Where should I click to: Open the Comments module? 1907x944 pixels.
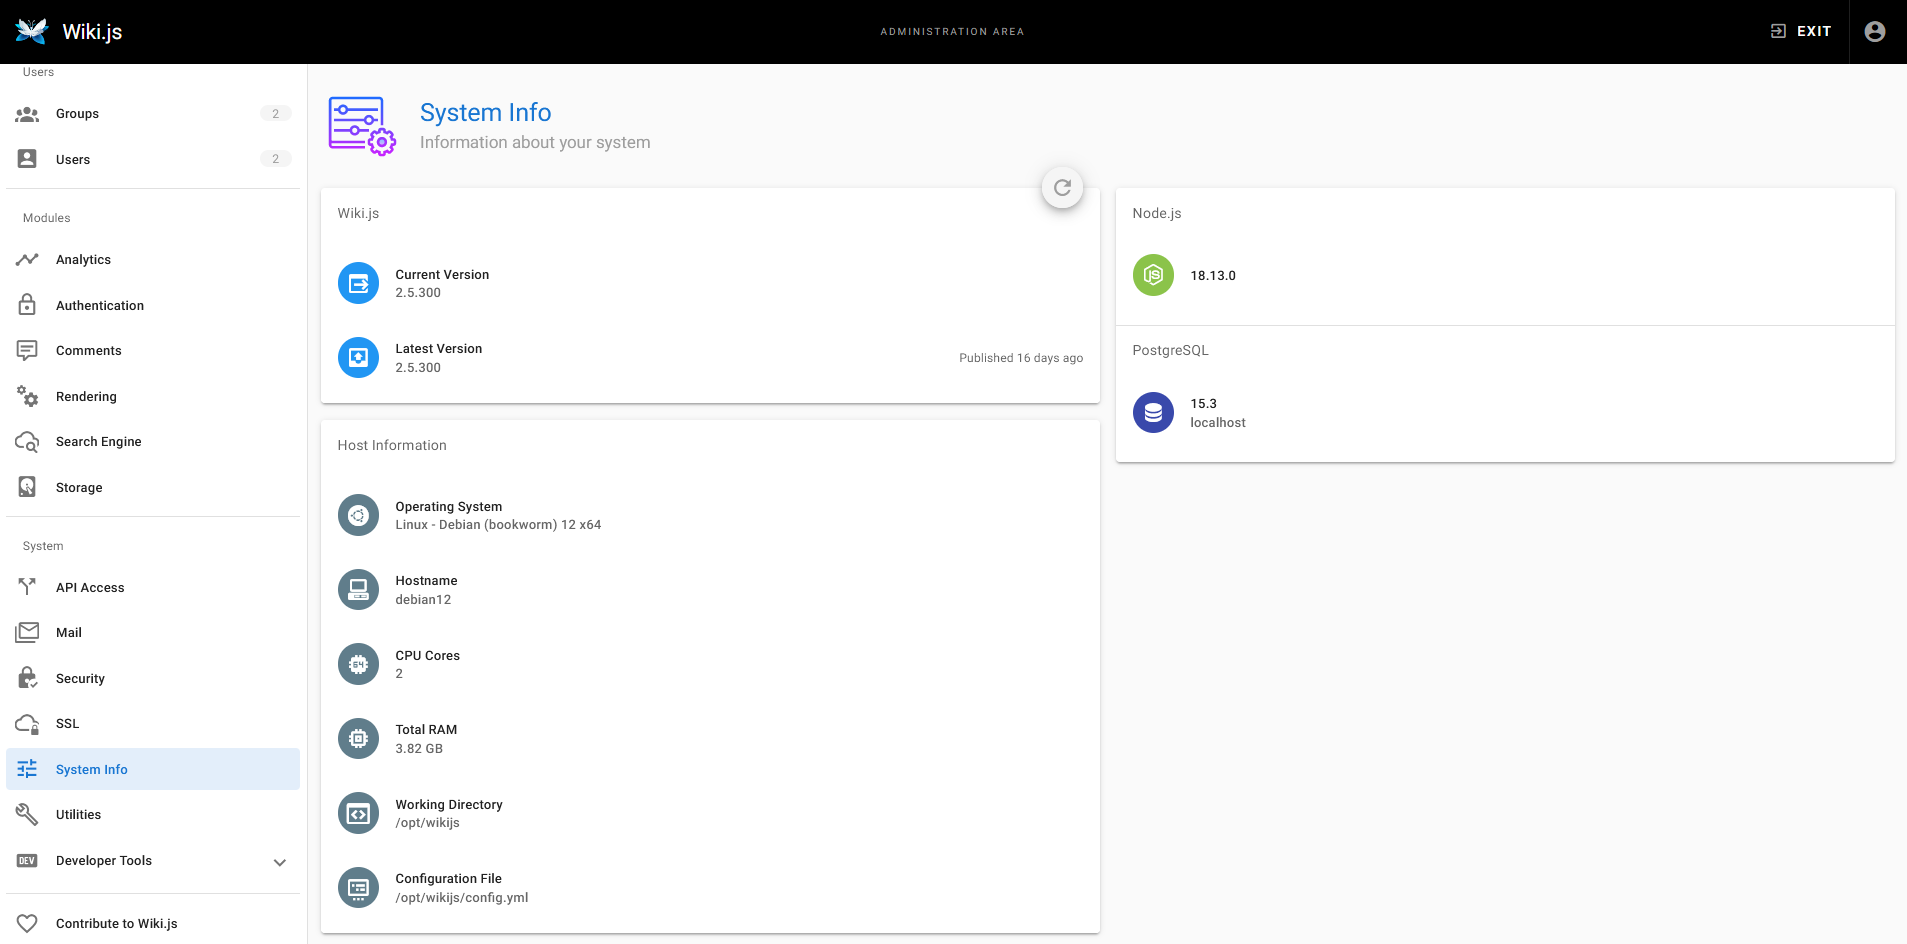point(153,351)
